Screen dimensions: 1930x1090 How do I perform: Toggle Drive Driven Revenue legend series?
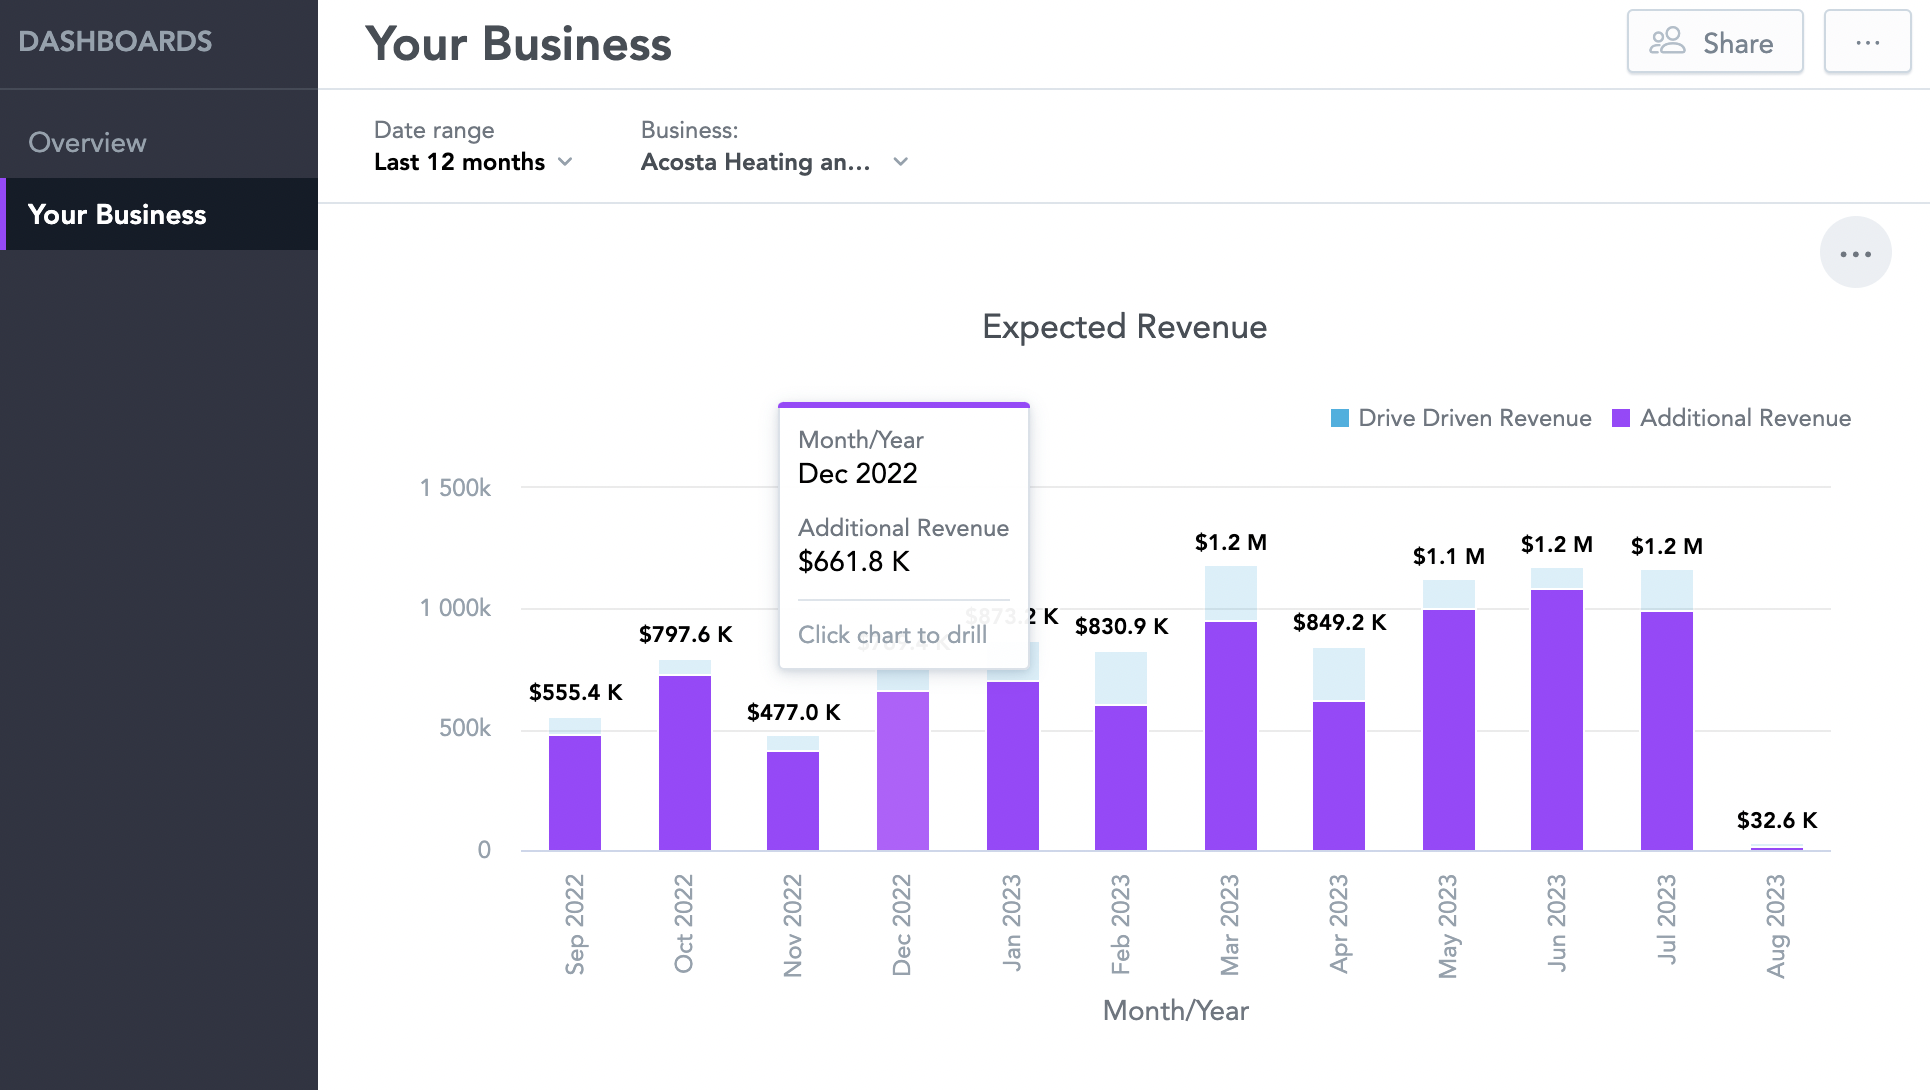coord(1474,418)
